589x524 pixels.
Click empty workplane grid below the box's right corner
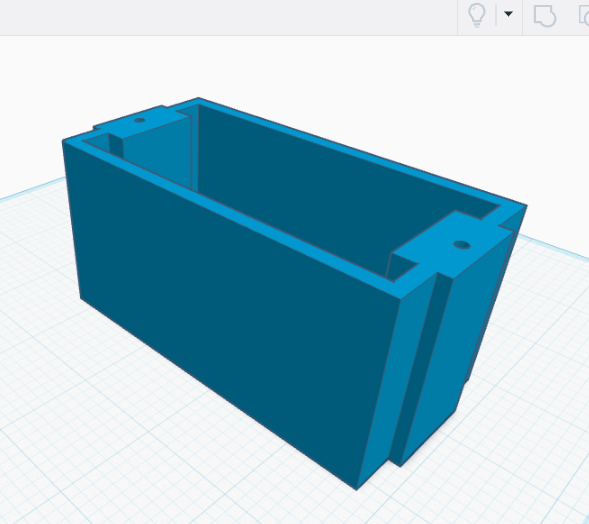(x=432, y=496)
